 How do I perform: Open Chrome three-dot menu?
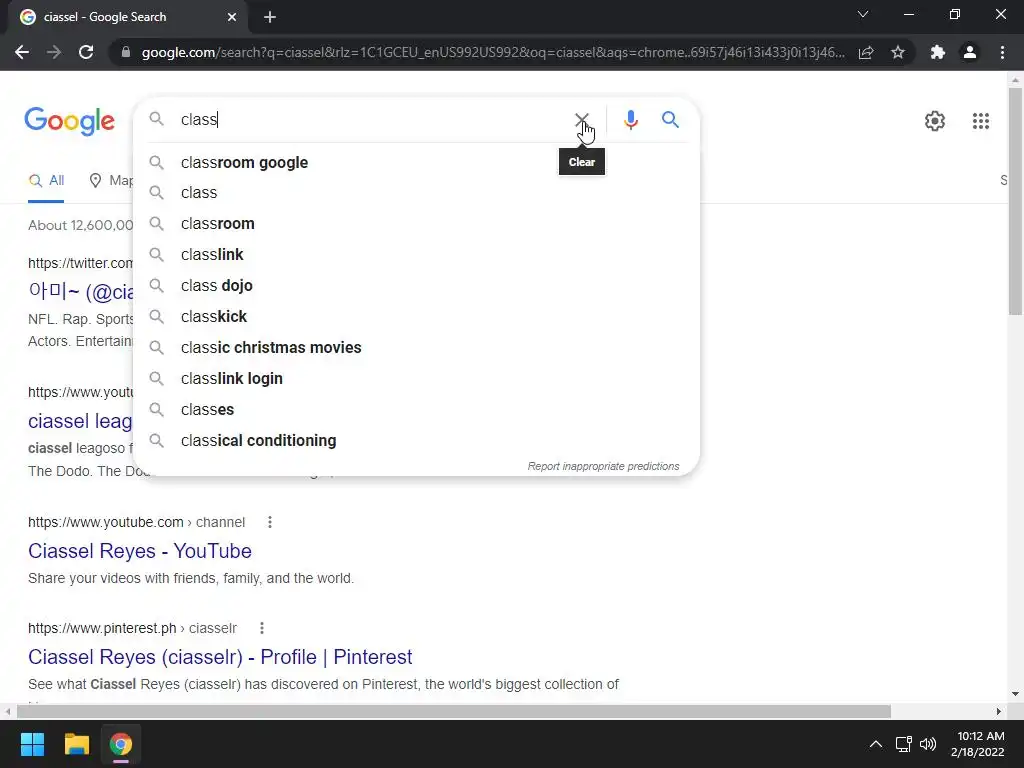coord(1002,52)
